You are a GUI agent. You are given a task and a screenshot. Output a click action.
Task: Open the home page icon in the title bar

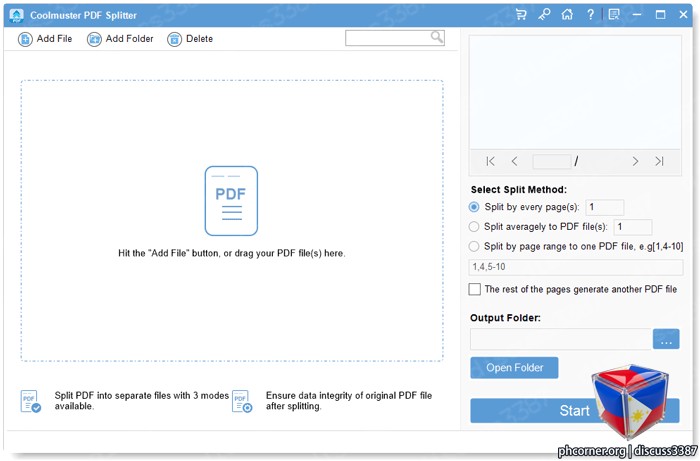coord(567,15)
